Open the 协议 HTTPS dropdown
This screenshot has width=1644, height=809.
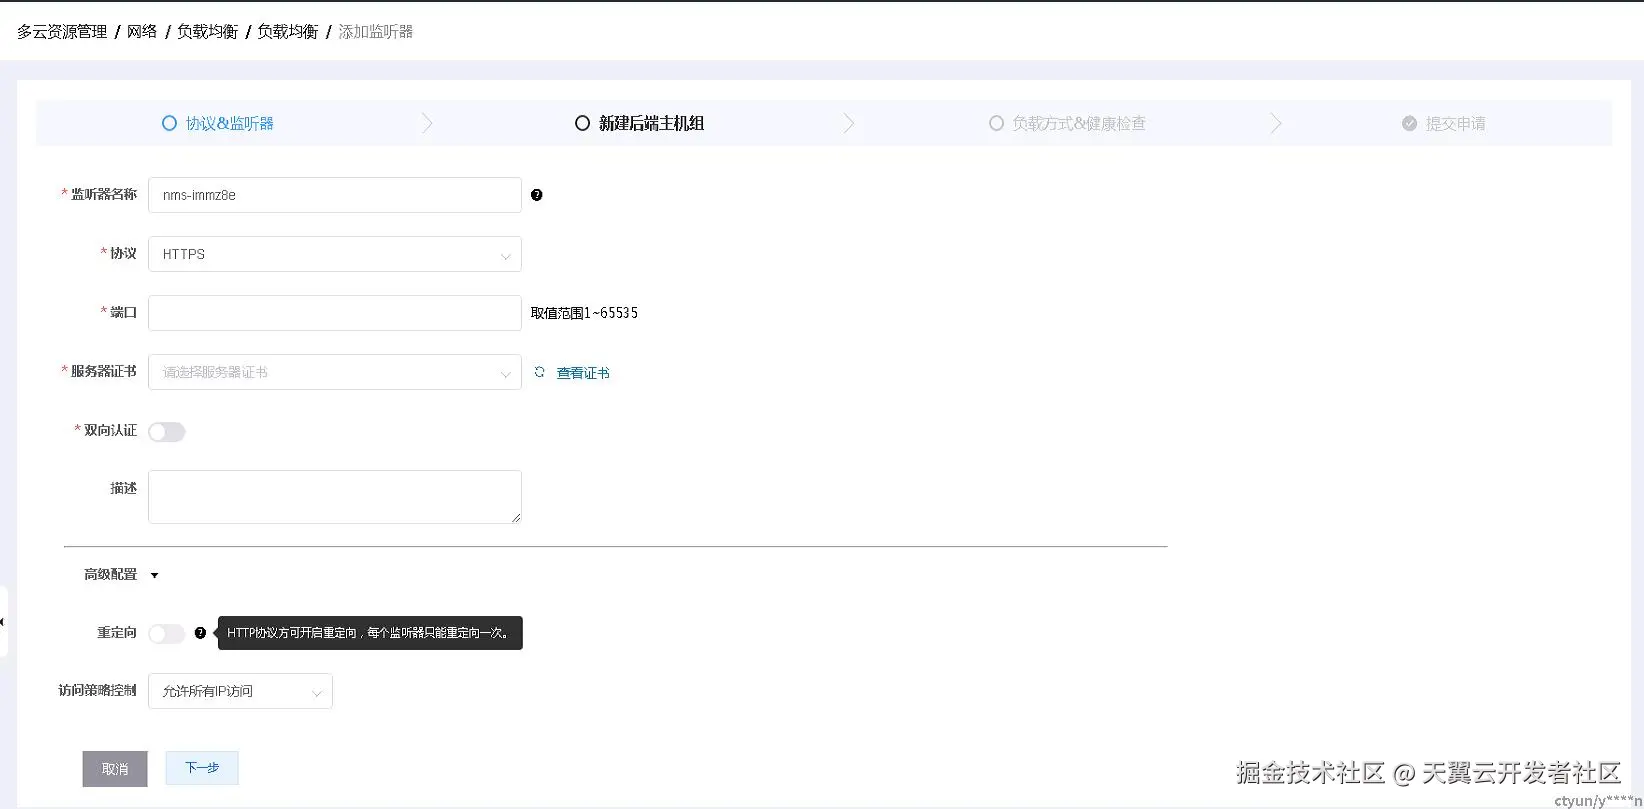point(335,254)
